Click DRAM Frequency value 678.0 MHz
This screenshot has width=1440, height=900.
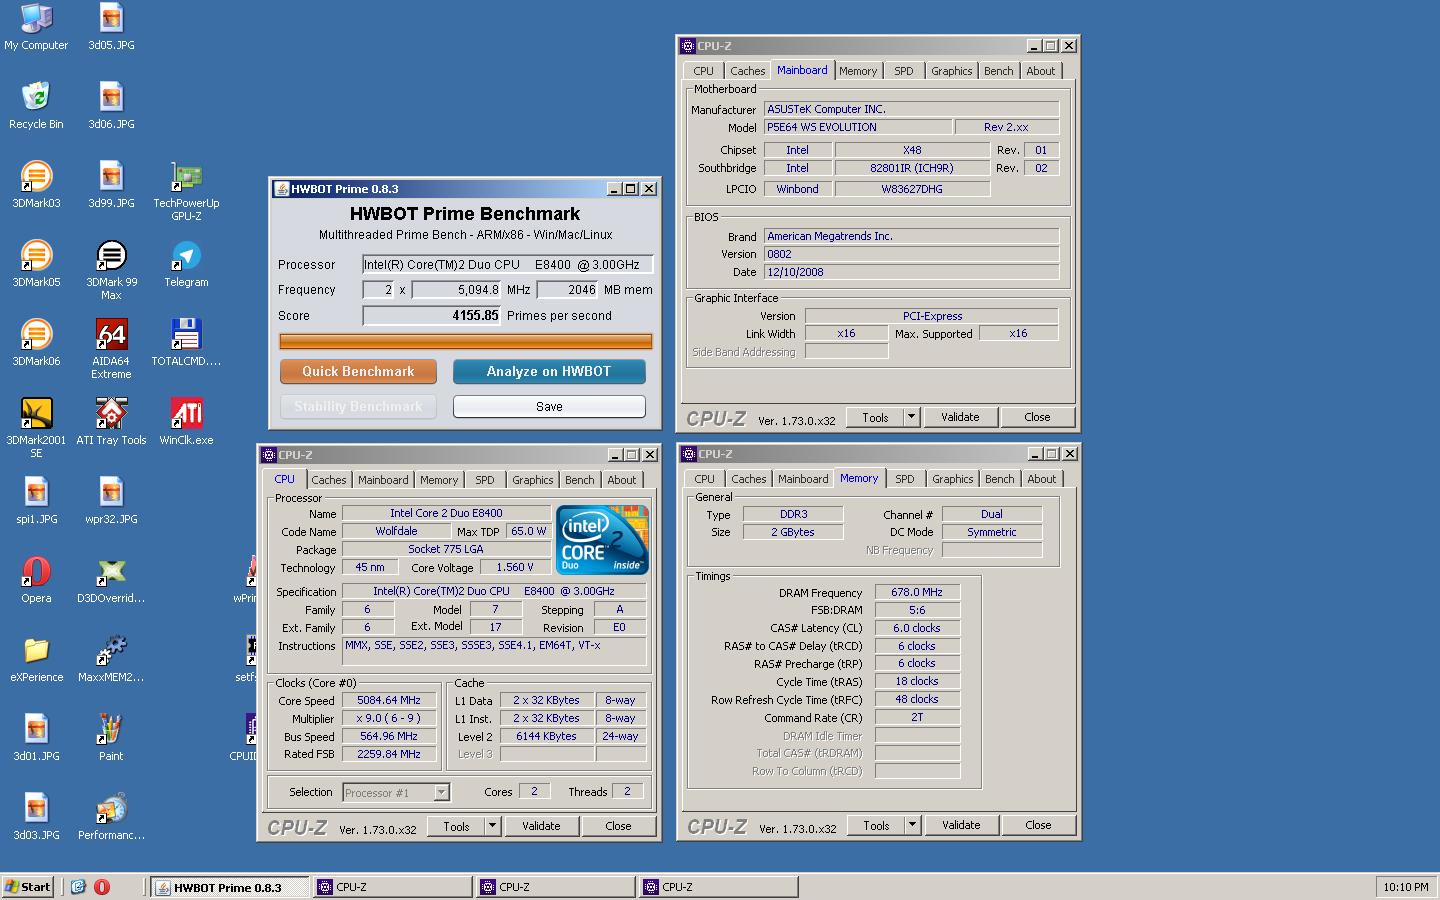coord(917,592)
